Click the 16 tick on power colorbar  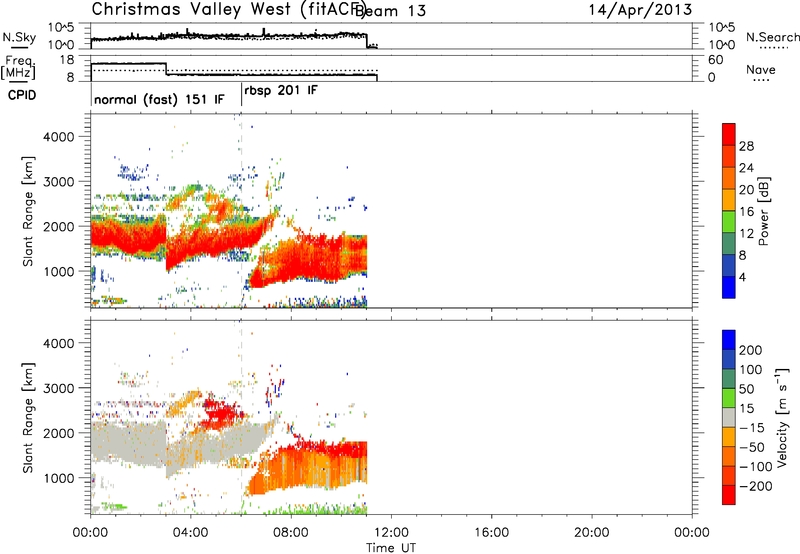(746, 212)
